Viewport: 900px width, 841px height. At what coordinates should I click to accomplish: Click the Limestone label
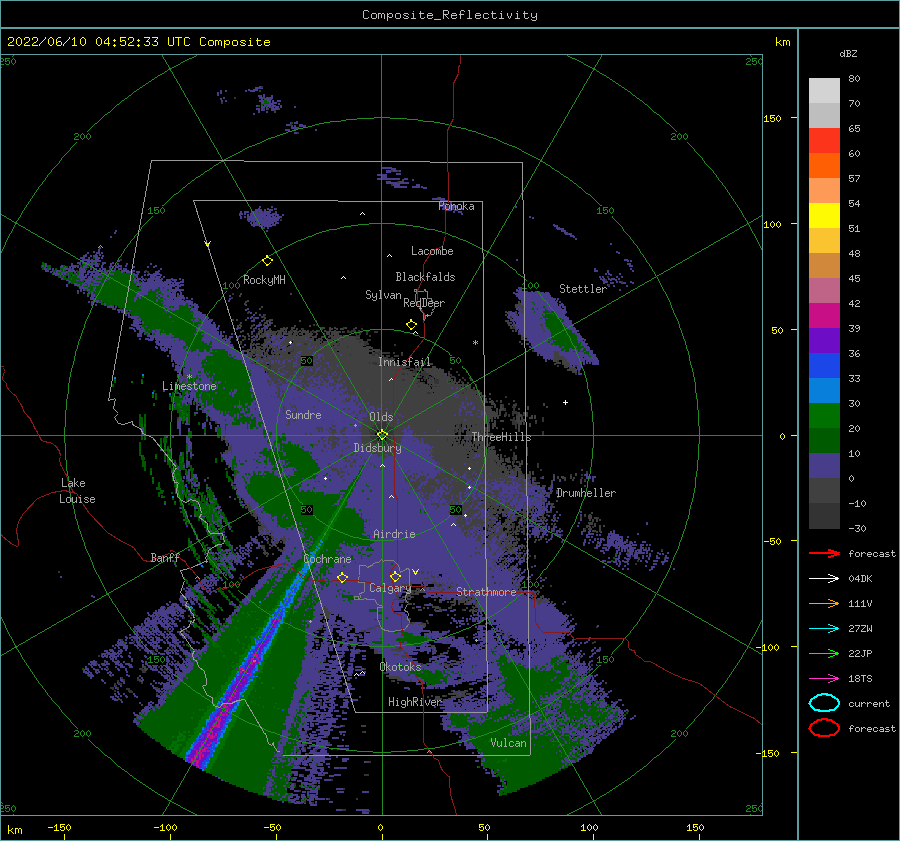[189, 386]
